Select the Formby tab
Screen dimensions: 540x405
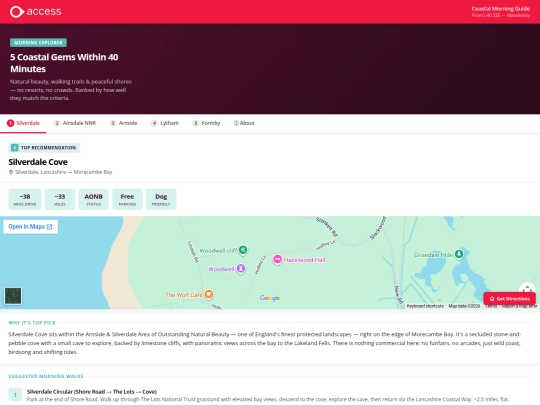[x=206, y=123]
